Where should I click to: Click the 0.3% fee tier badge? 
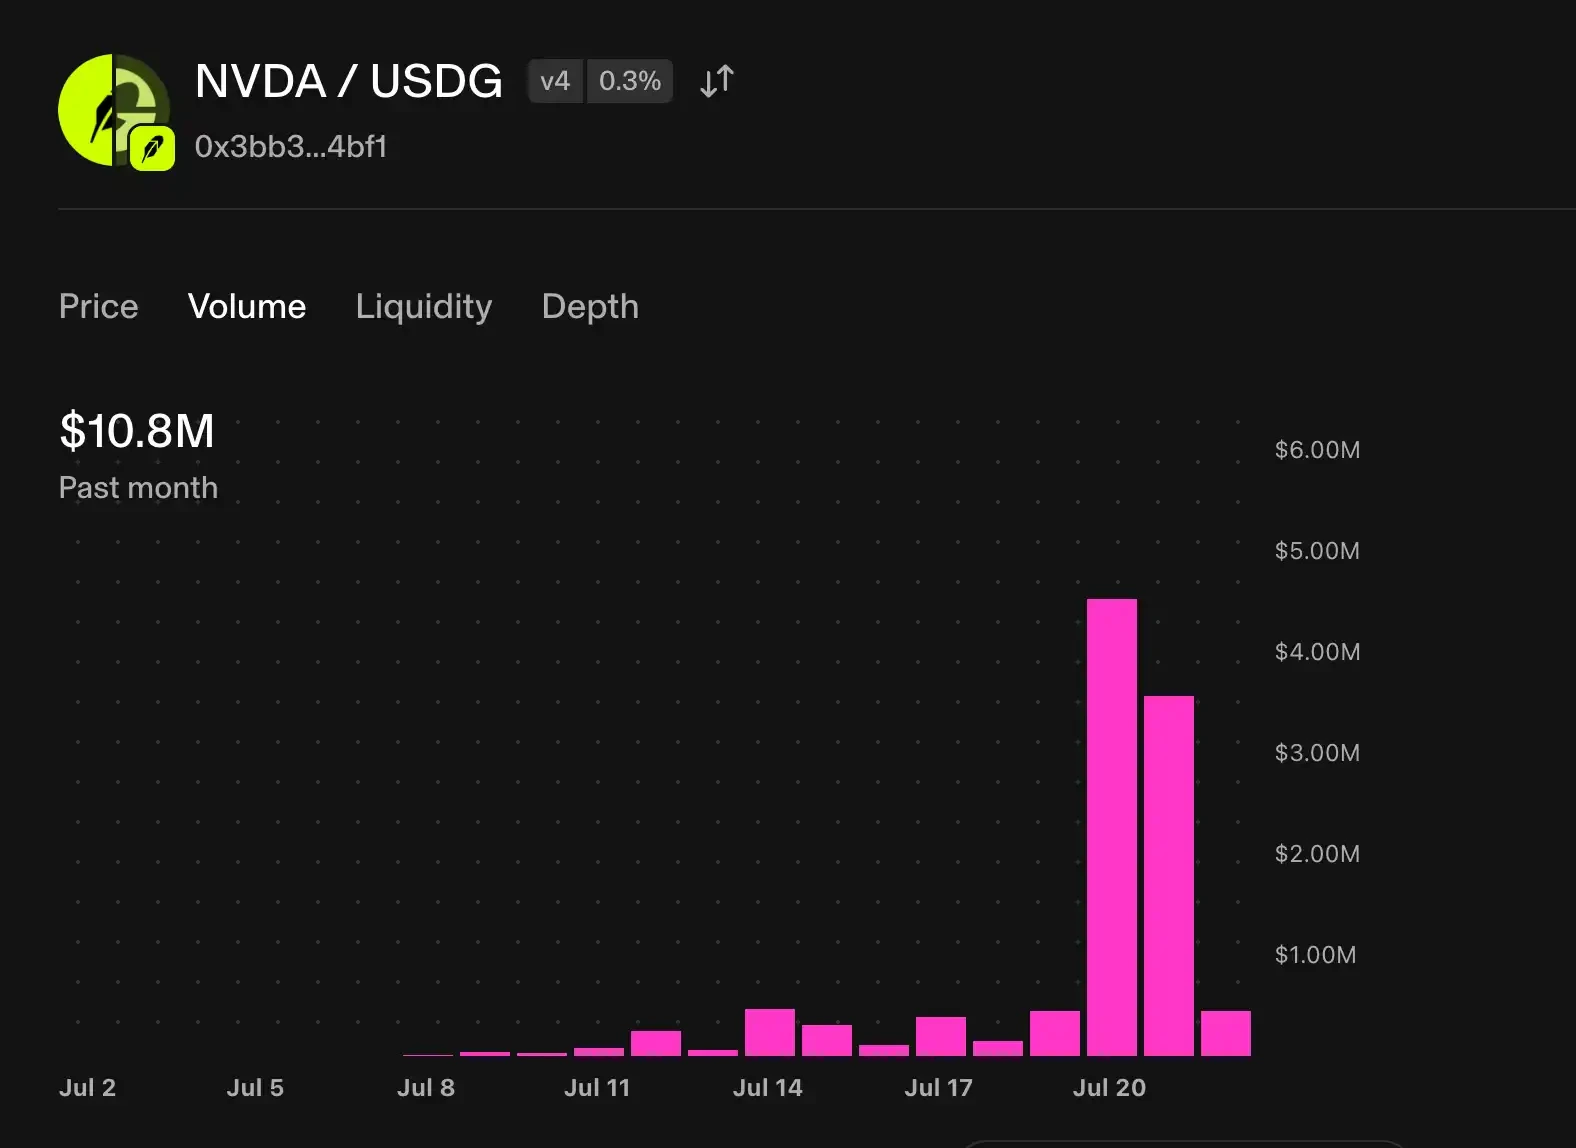[x=630, y=81]
